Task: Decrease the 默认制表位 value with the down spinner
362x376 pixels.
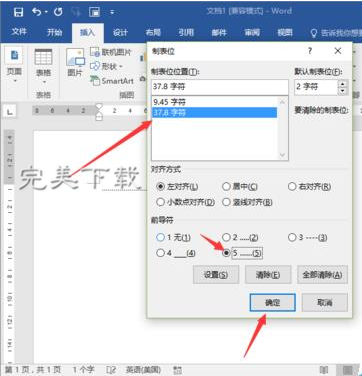Action: [x=343, y=91]
